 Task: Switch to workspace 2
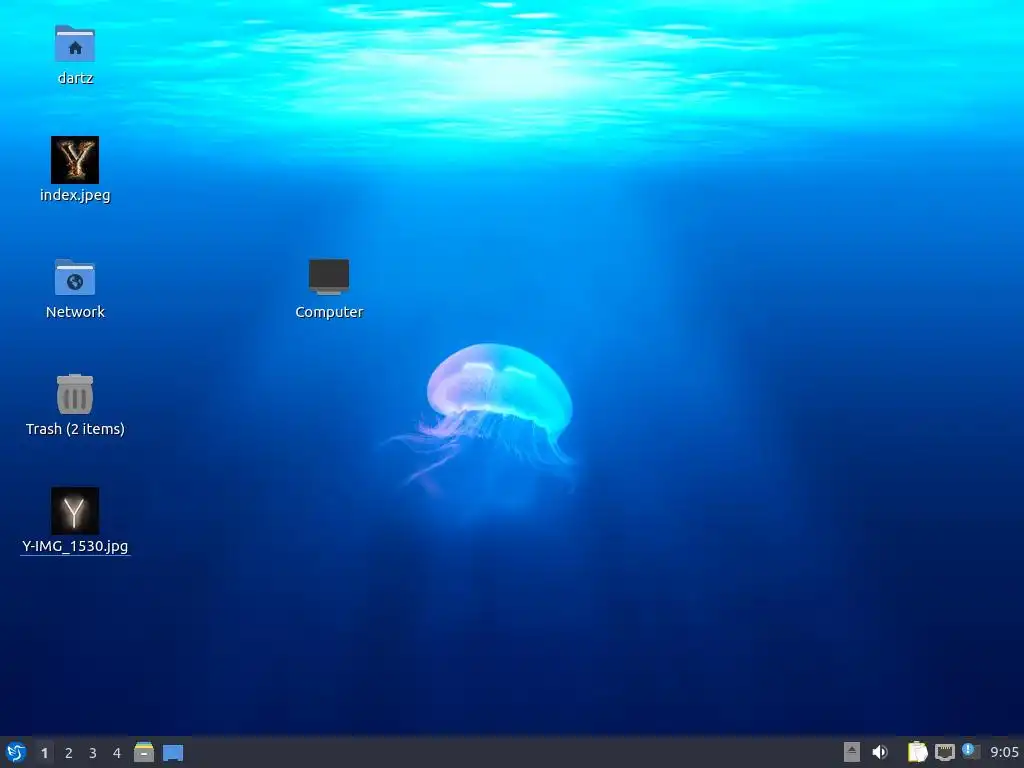(x=69, y=753)
